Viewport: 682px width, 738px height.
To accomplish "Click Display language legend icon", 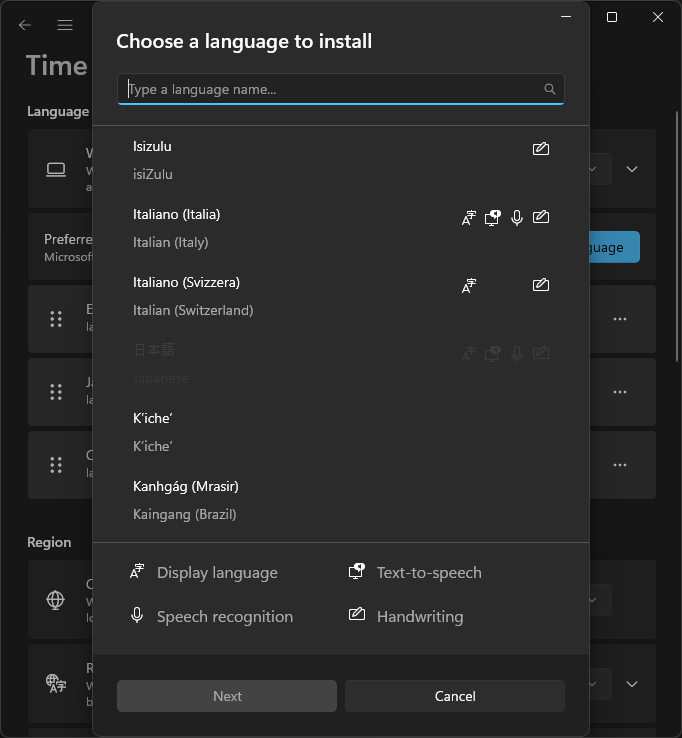I will pyautogui.click(x=137, y=571).
